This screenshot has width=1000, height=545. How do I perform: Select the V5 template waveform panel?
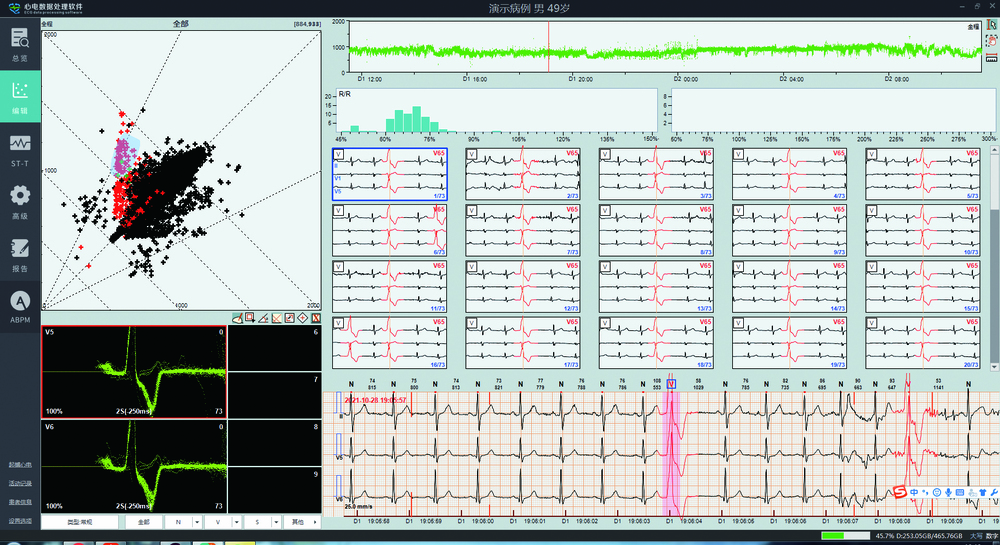coord(134,371)
